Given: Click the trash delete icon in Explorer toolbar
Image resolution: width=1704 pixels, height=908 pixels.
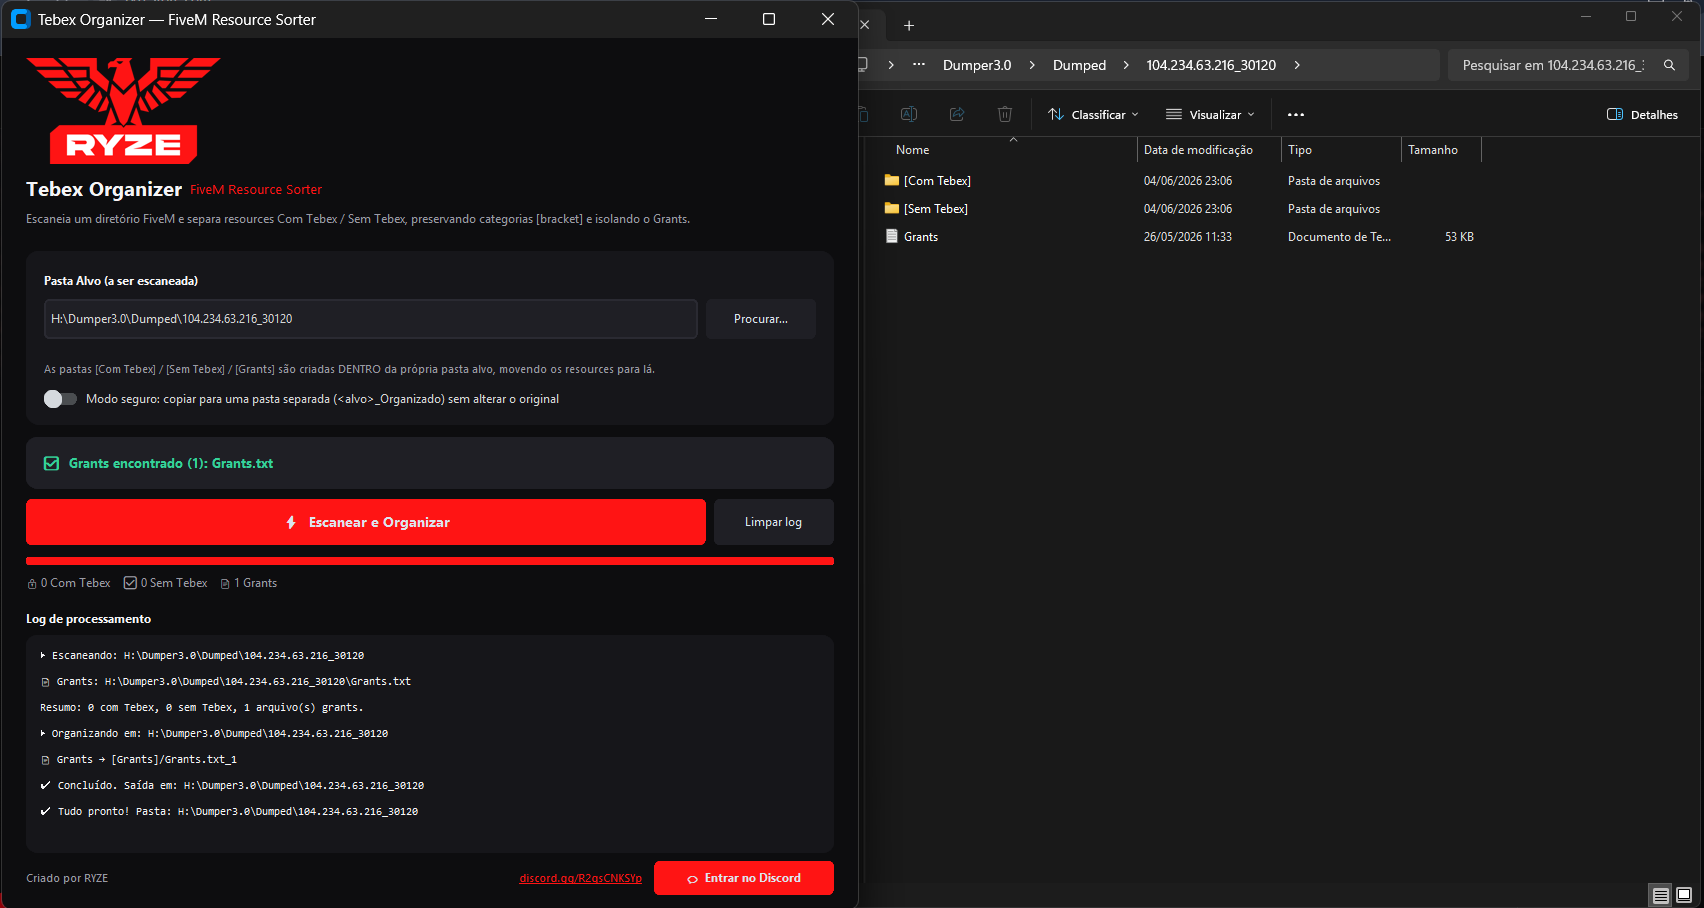Looking at the screenshot, I should (x=1005, y=114).
